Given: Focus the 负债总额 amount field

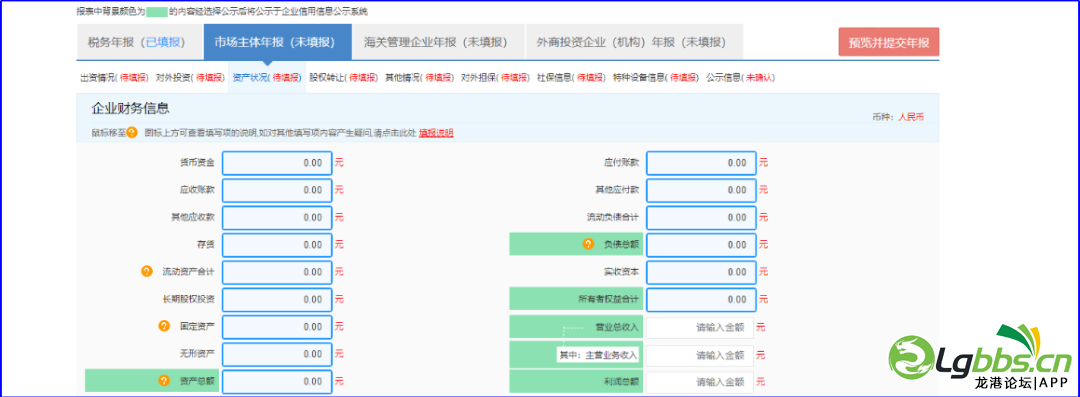Looking at the screenshot, I should point(701,245).
